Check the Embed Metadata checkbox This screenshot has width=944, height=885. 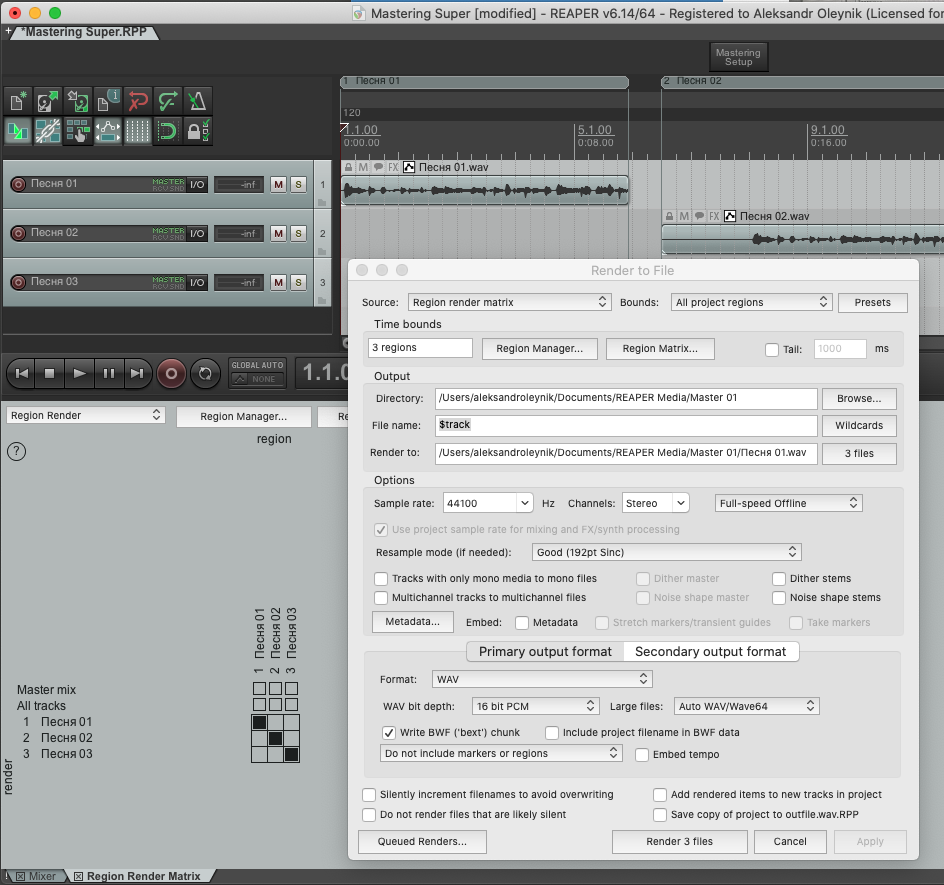pos(522,623)
